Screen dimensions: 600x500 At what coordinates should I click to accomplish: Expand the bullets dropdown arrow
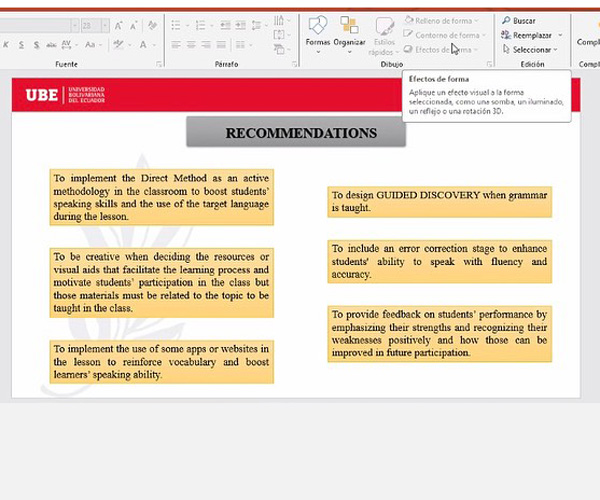coord(187,26)
